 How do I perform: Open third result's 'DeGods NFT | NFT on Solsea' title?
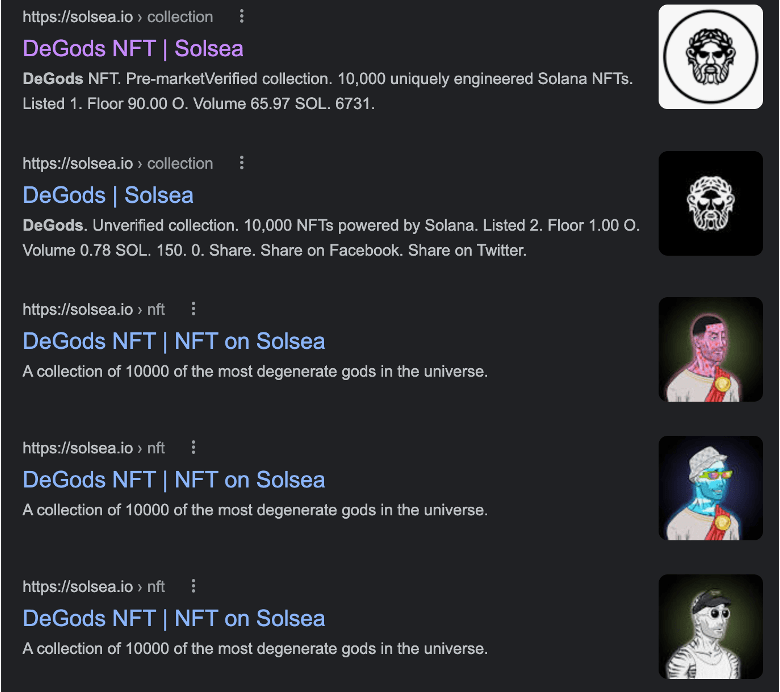[x=174, y=341]
